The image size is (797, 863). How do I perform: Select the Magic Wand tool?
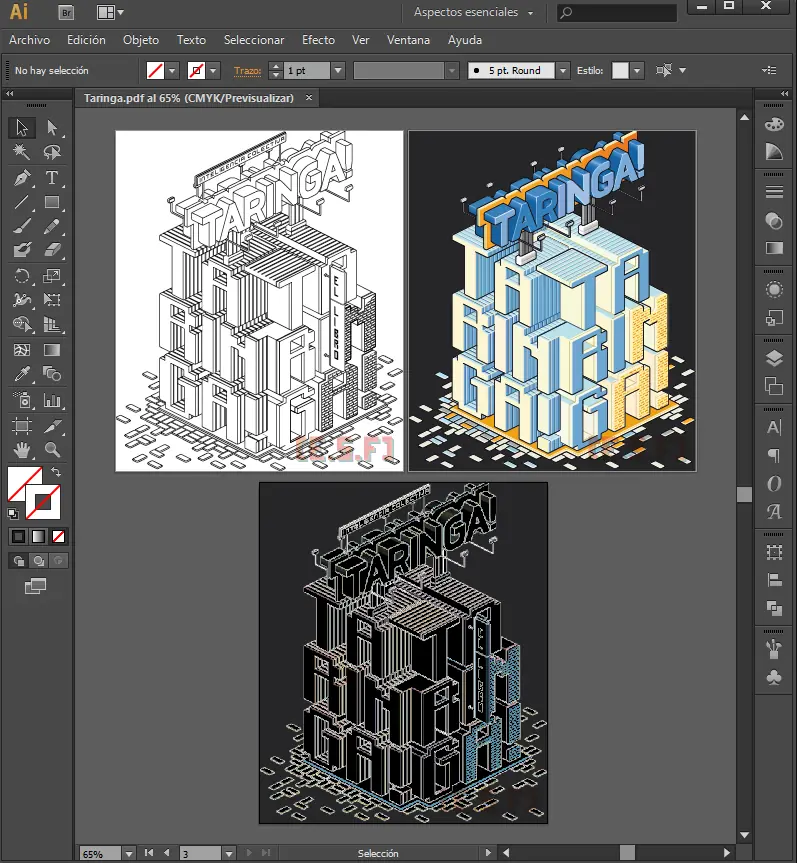point(22,152)
